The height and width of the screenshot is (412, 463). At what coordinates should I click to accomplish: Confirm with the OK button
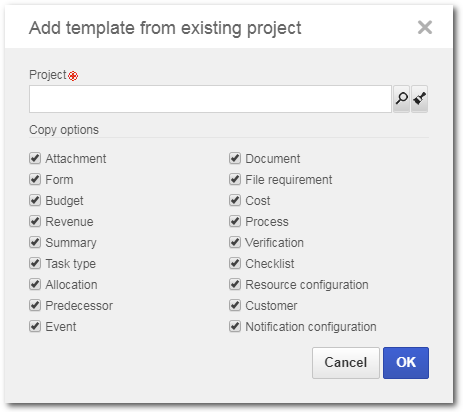(x=406, y=363)
